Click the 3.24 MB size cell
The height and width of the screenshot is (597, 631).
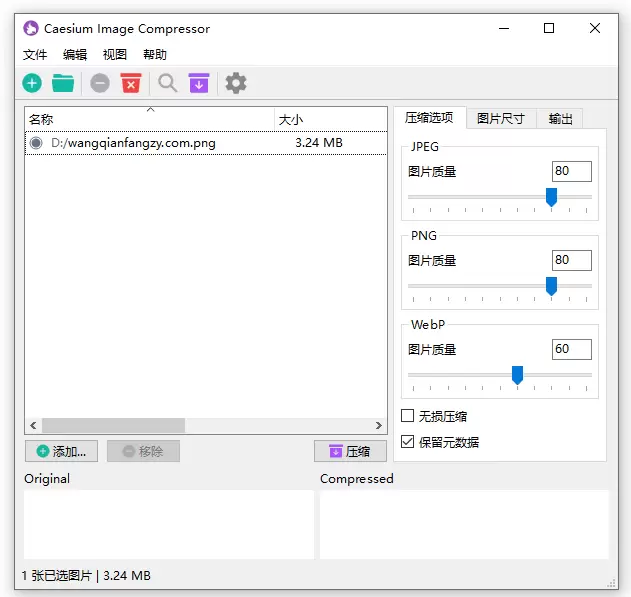tap(319, 143)
